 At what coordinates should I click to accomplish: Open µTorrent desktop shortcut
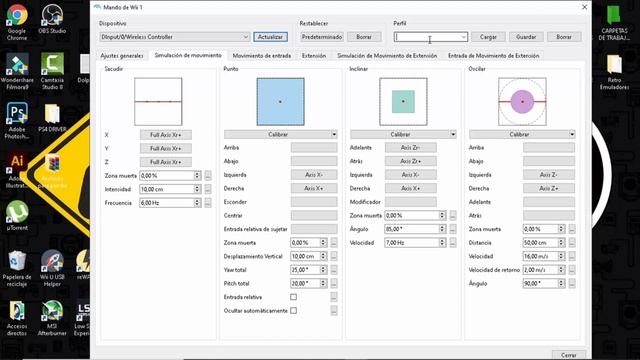(x=17, y=216)
